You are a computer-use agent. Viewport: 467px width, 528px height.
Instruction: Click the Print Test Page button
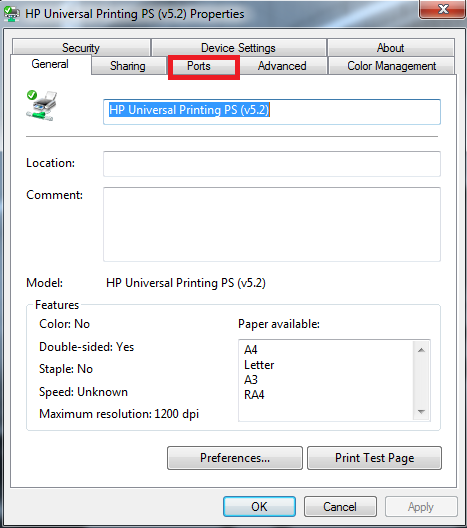[x=374, y=458]
